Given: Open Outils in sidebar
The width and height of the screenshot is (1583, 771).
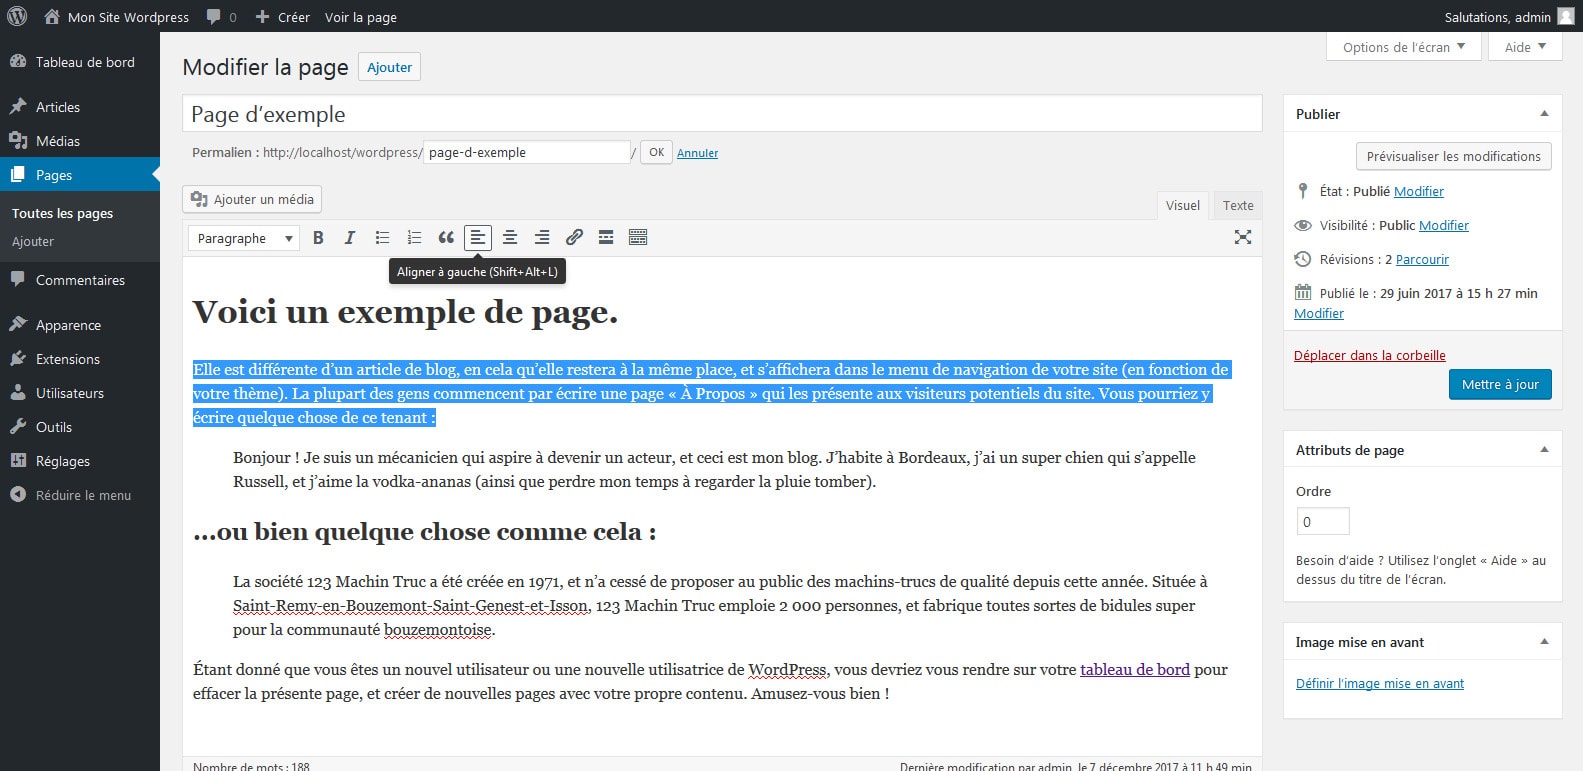Looking at the screenshot, I should (x=80, y=427).
